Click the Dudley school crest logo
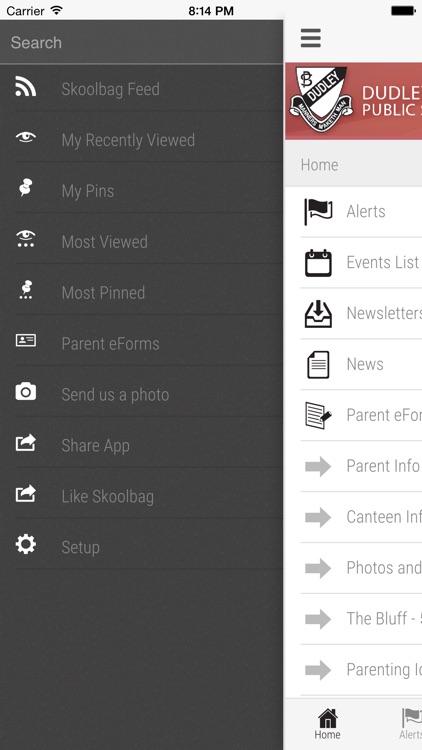422x750 pixels. pyautogui.click(x=322, y=100)
